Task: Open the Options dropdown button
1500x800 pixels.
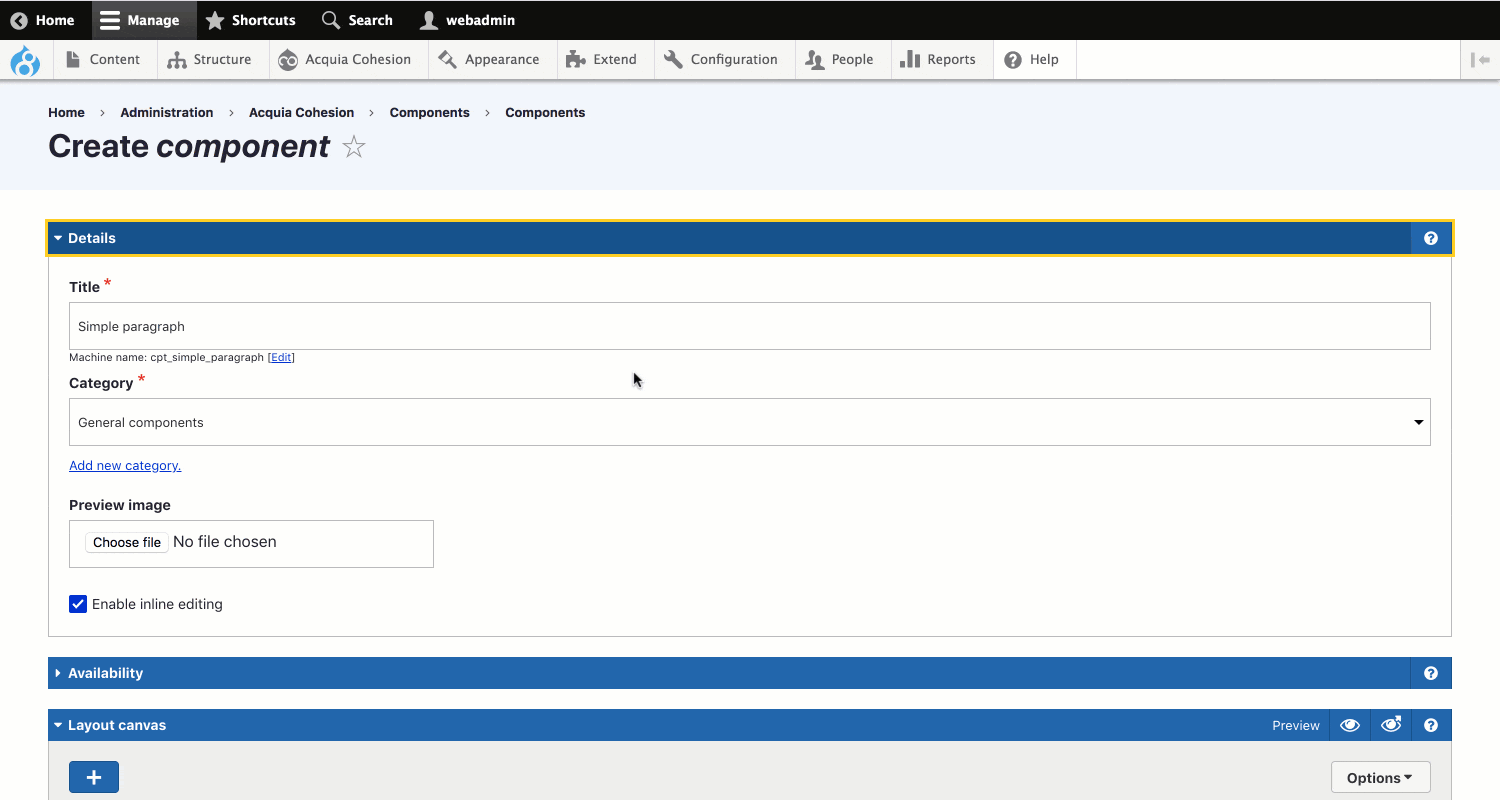Action: click(1380, 777)
